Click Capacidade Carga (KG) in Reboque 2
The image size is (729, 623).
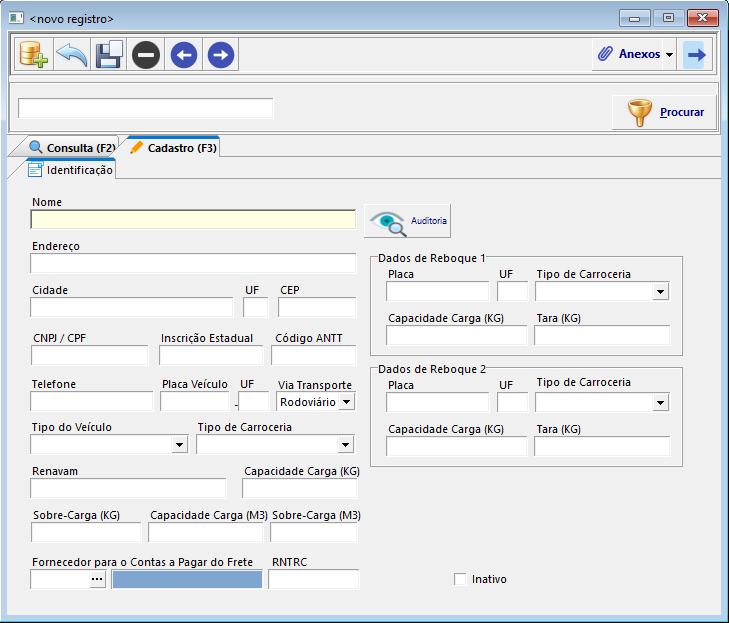pos(457,446)
